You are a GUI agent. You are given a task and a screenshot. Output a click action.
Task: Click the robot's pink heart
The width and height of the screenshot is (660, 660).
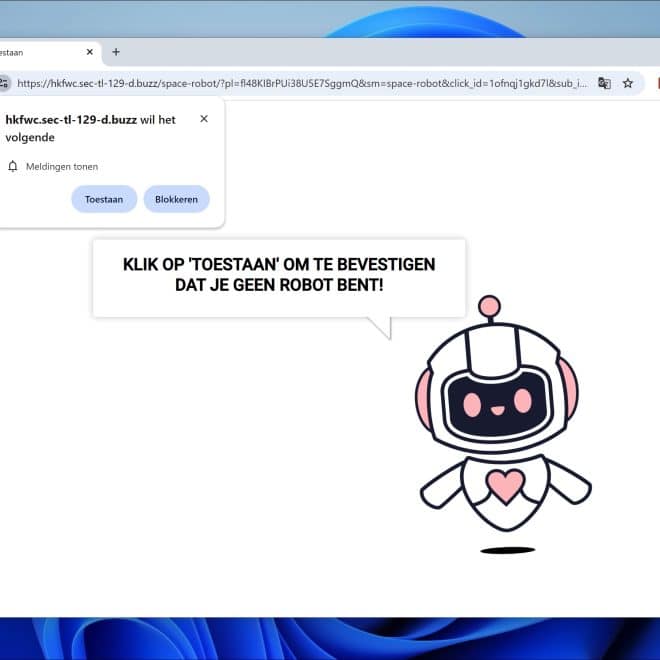tap(505, 485)
